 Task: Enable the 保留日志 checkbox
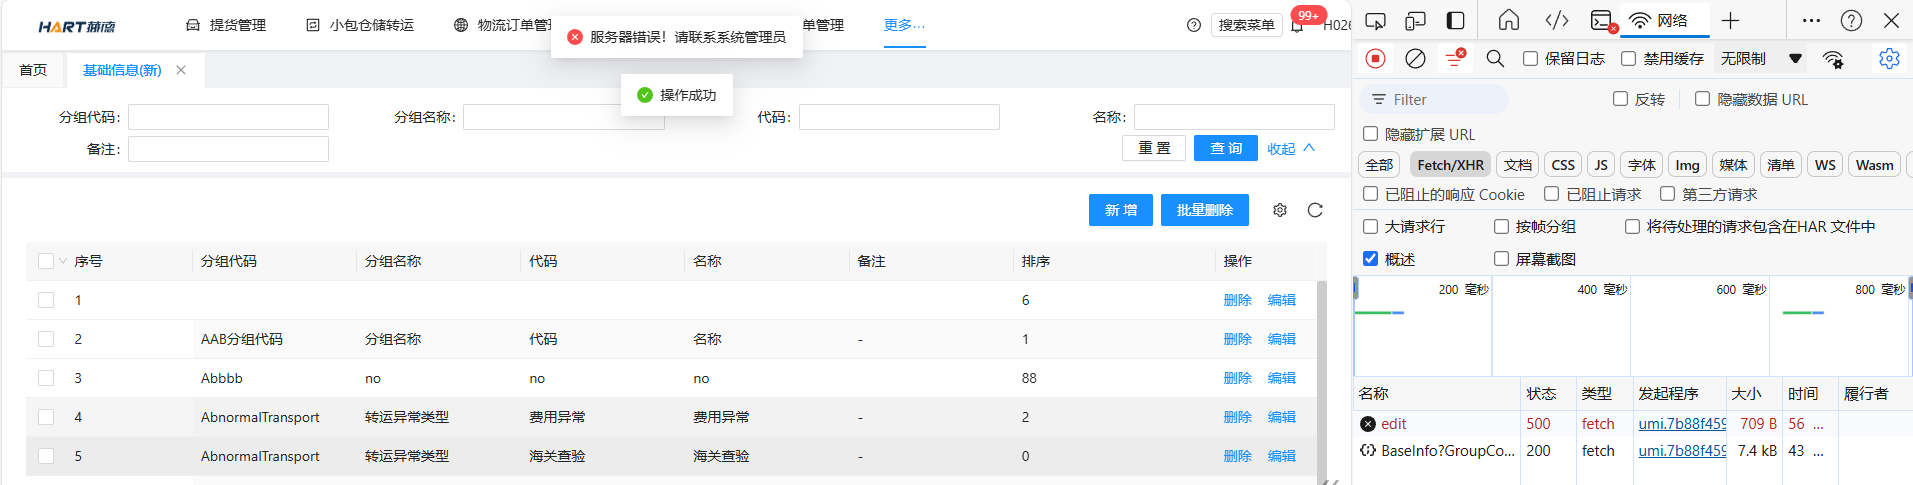1530,59
